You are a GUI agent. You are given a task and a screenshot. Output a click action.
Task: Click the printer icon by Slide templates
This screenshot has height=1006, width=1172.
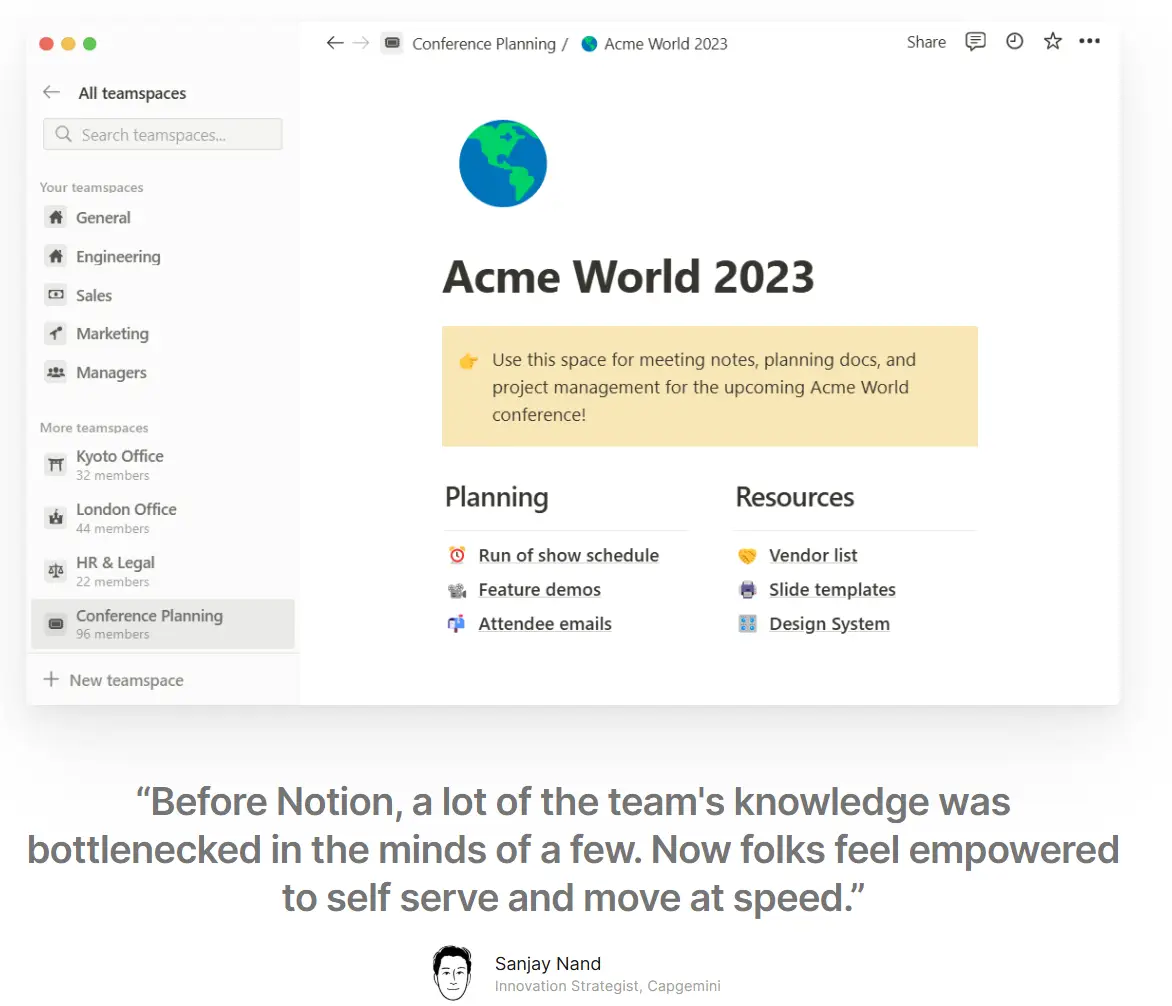pos(747,590)
